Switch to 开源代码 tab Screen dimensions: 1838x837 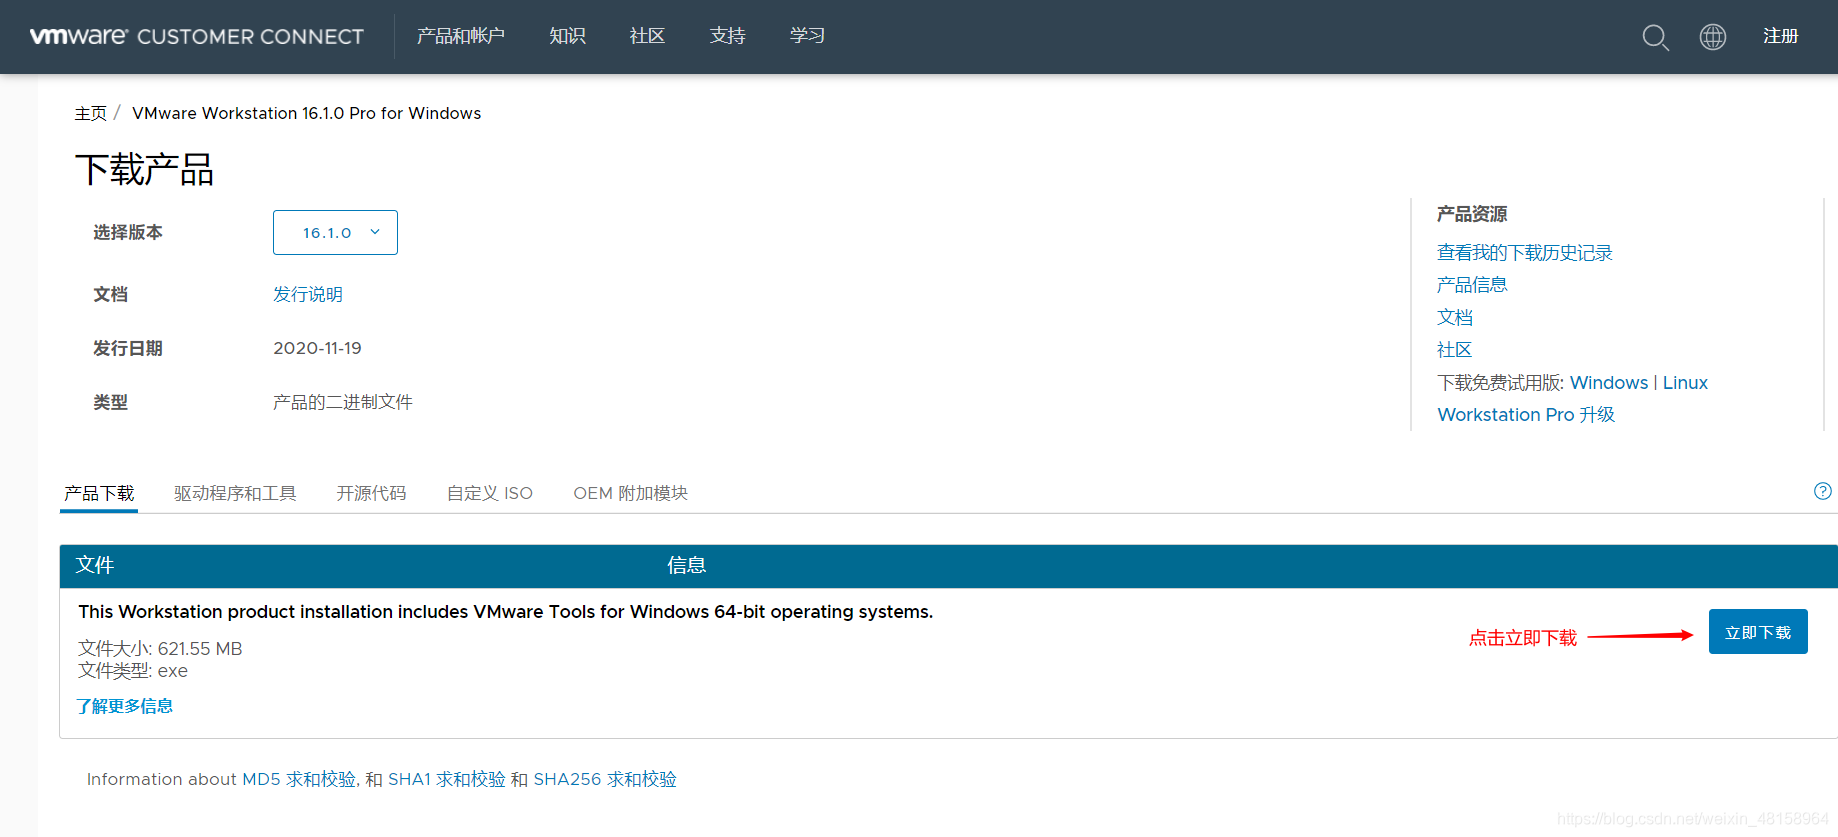[x=371, y=493]
